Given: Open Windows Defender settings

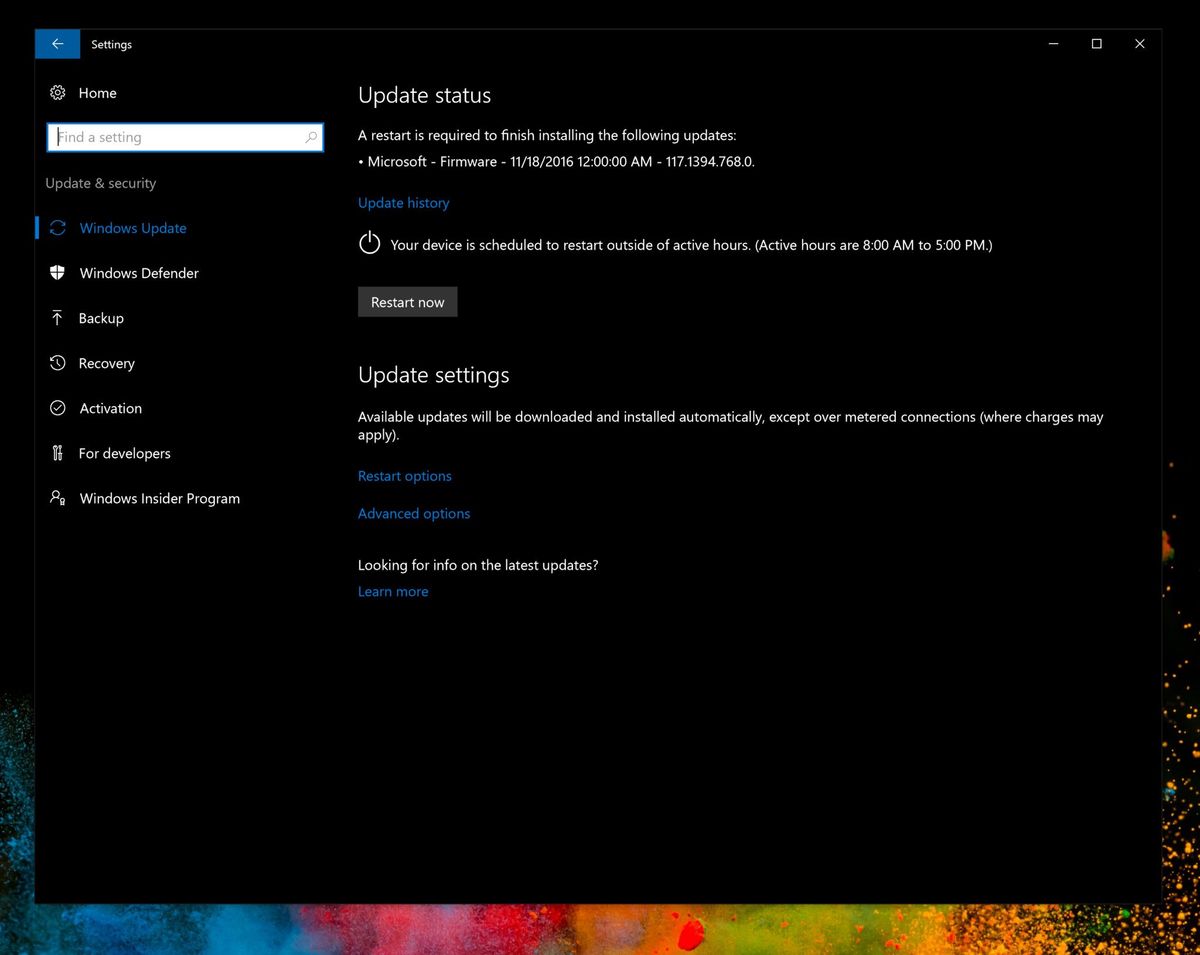Looking at the screenshot, I should pyautogui.click(x=138, y=273).
